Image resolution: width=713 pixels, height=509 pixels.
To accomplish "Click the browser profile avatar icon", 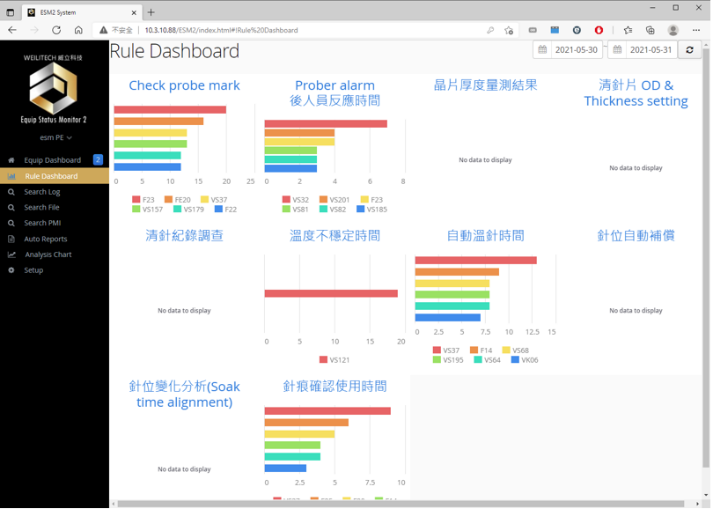I will (x=673, y=30).
